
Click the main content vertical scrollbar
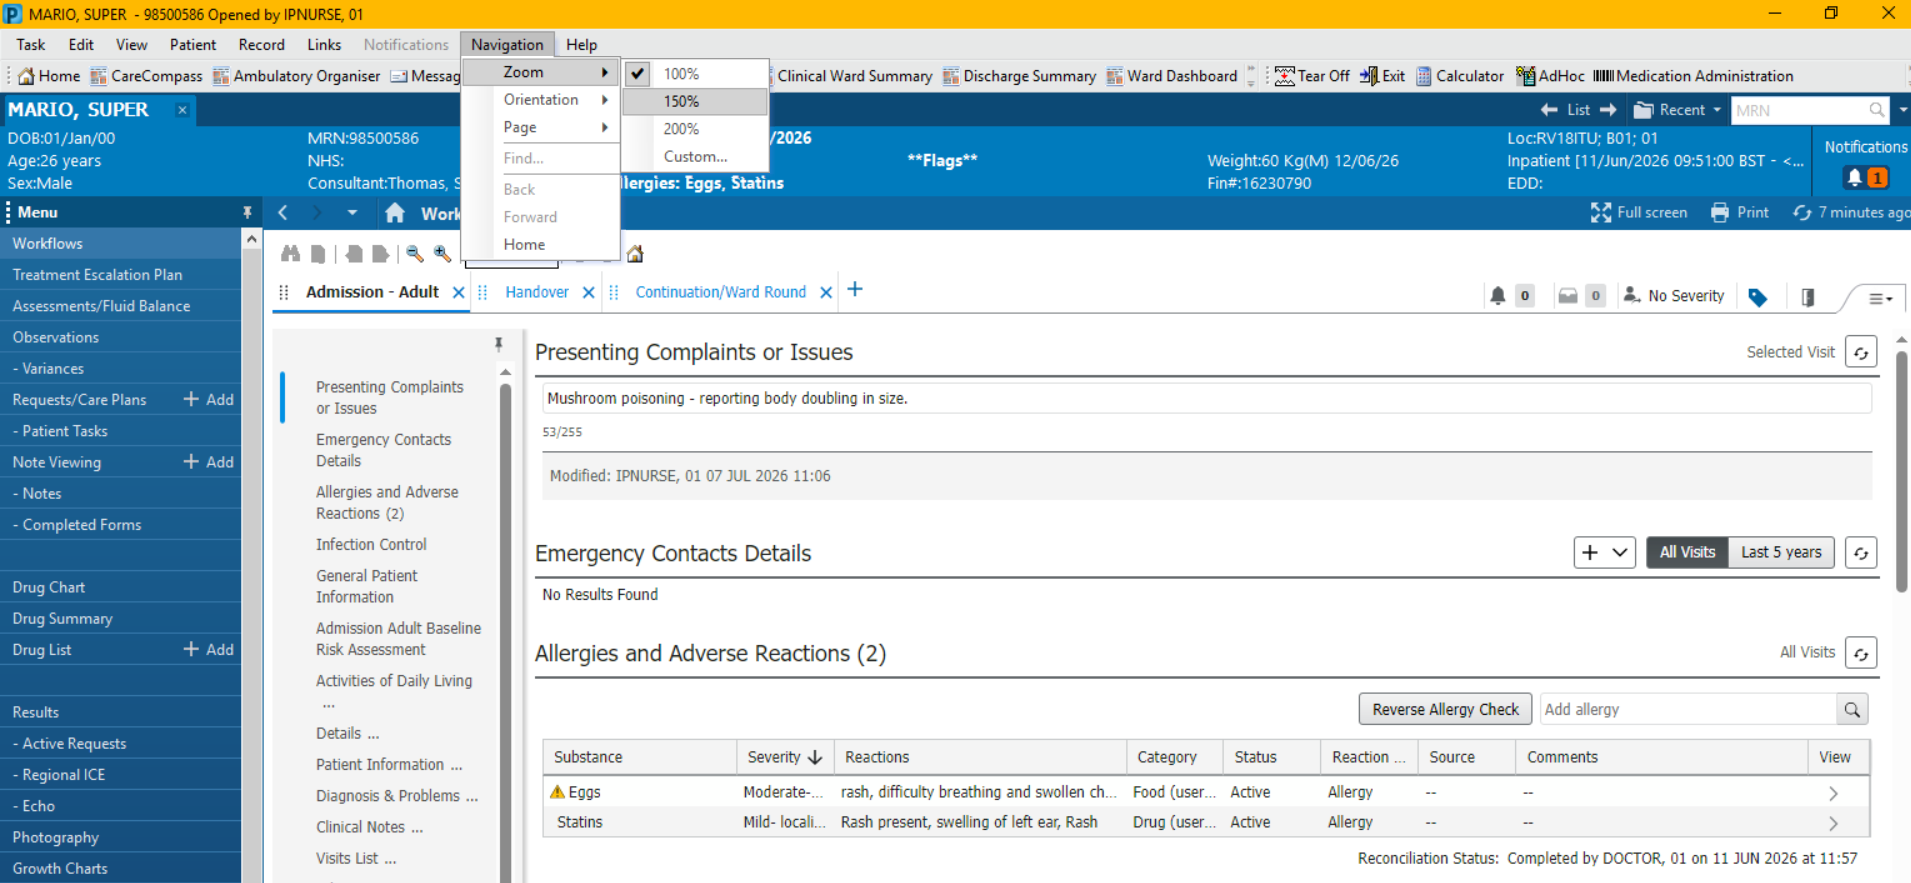tap(1901, 470)
